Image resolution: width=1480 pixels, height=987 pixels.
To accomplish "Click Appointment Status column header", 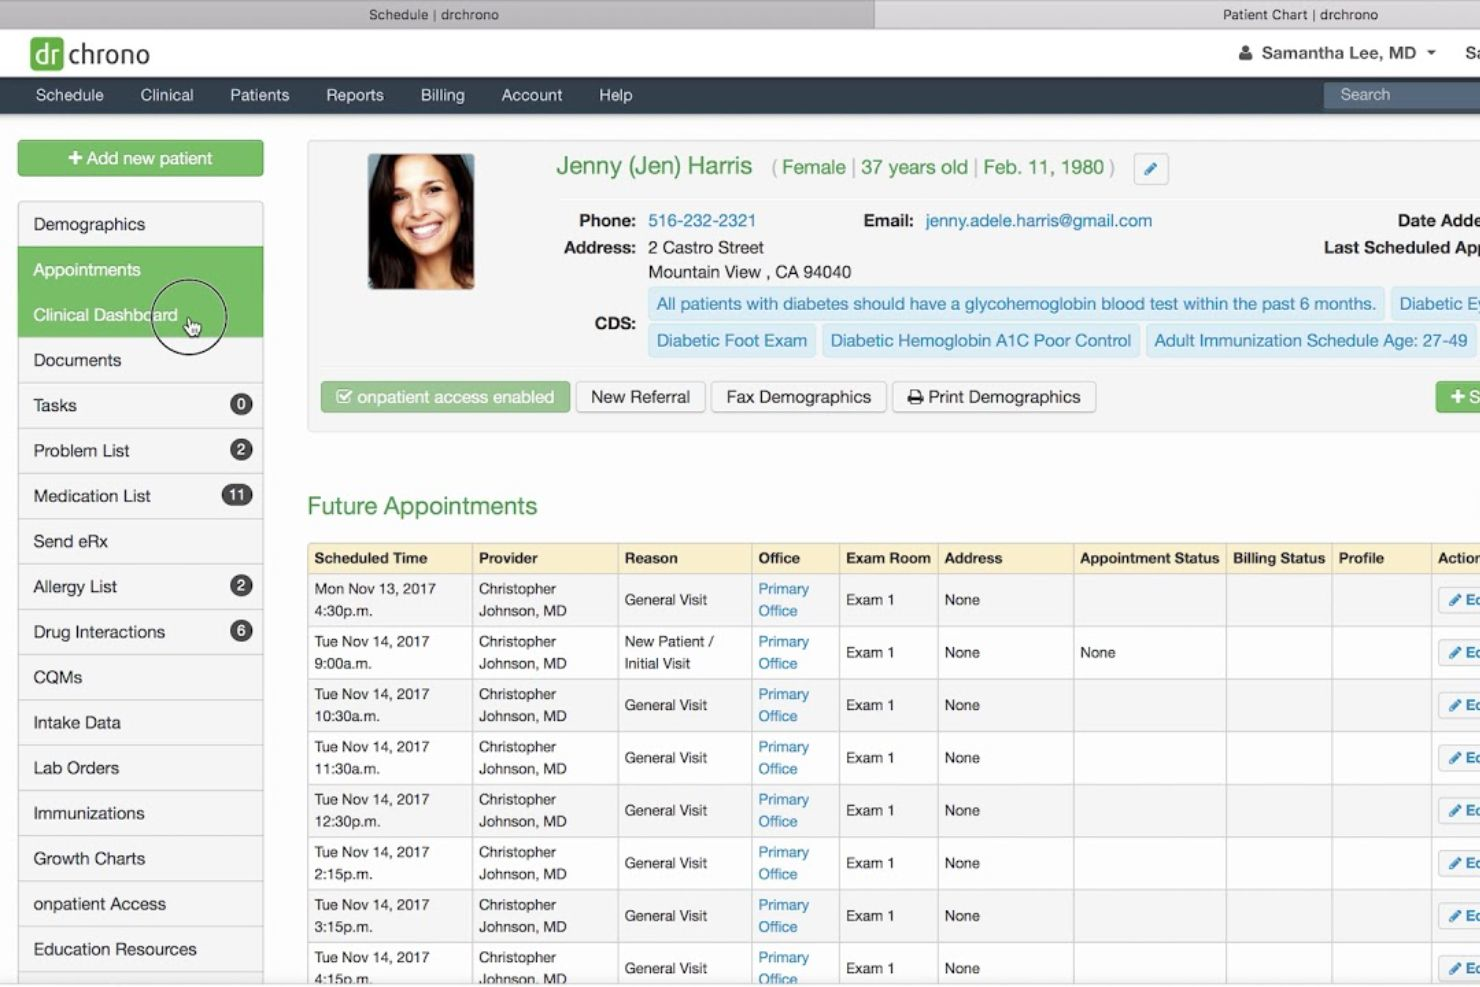I will (x=1149, y=558).
